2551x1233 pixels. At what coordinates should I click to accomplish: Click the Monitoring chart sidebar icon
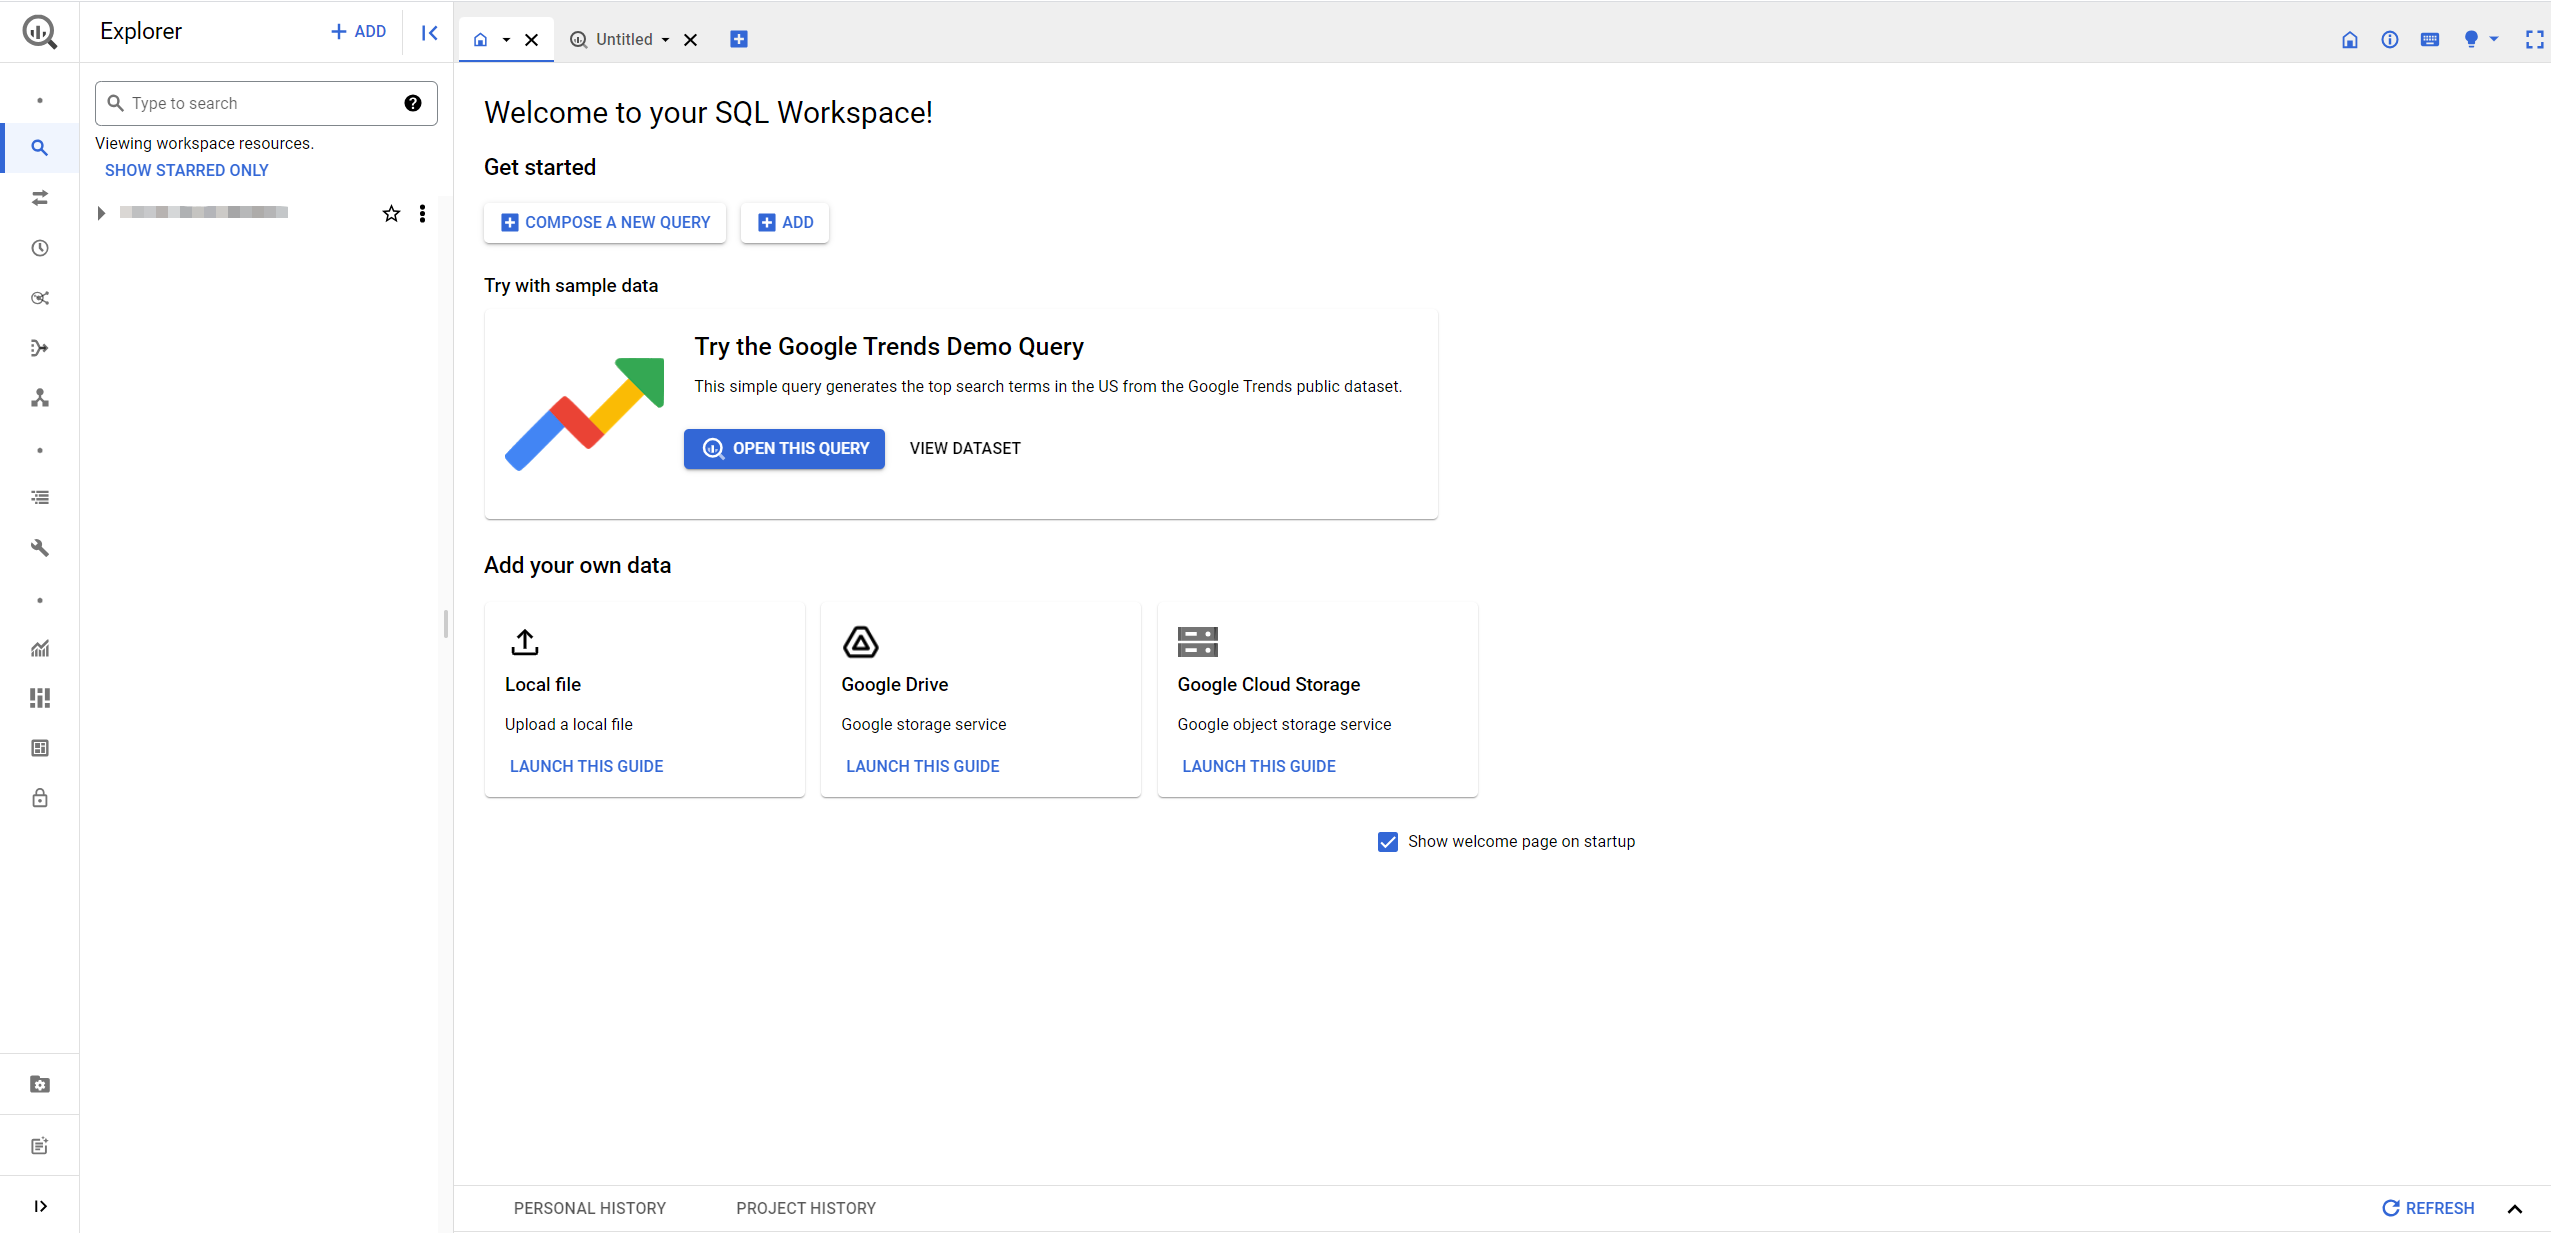[40, 648]
